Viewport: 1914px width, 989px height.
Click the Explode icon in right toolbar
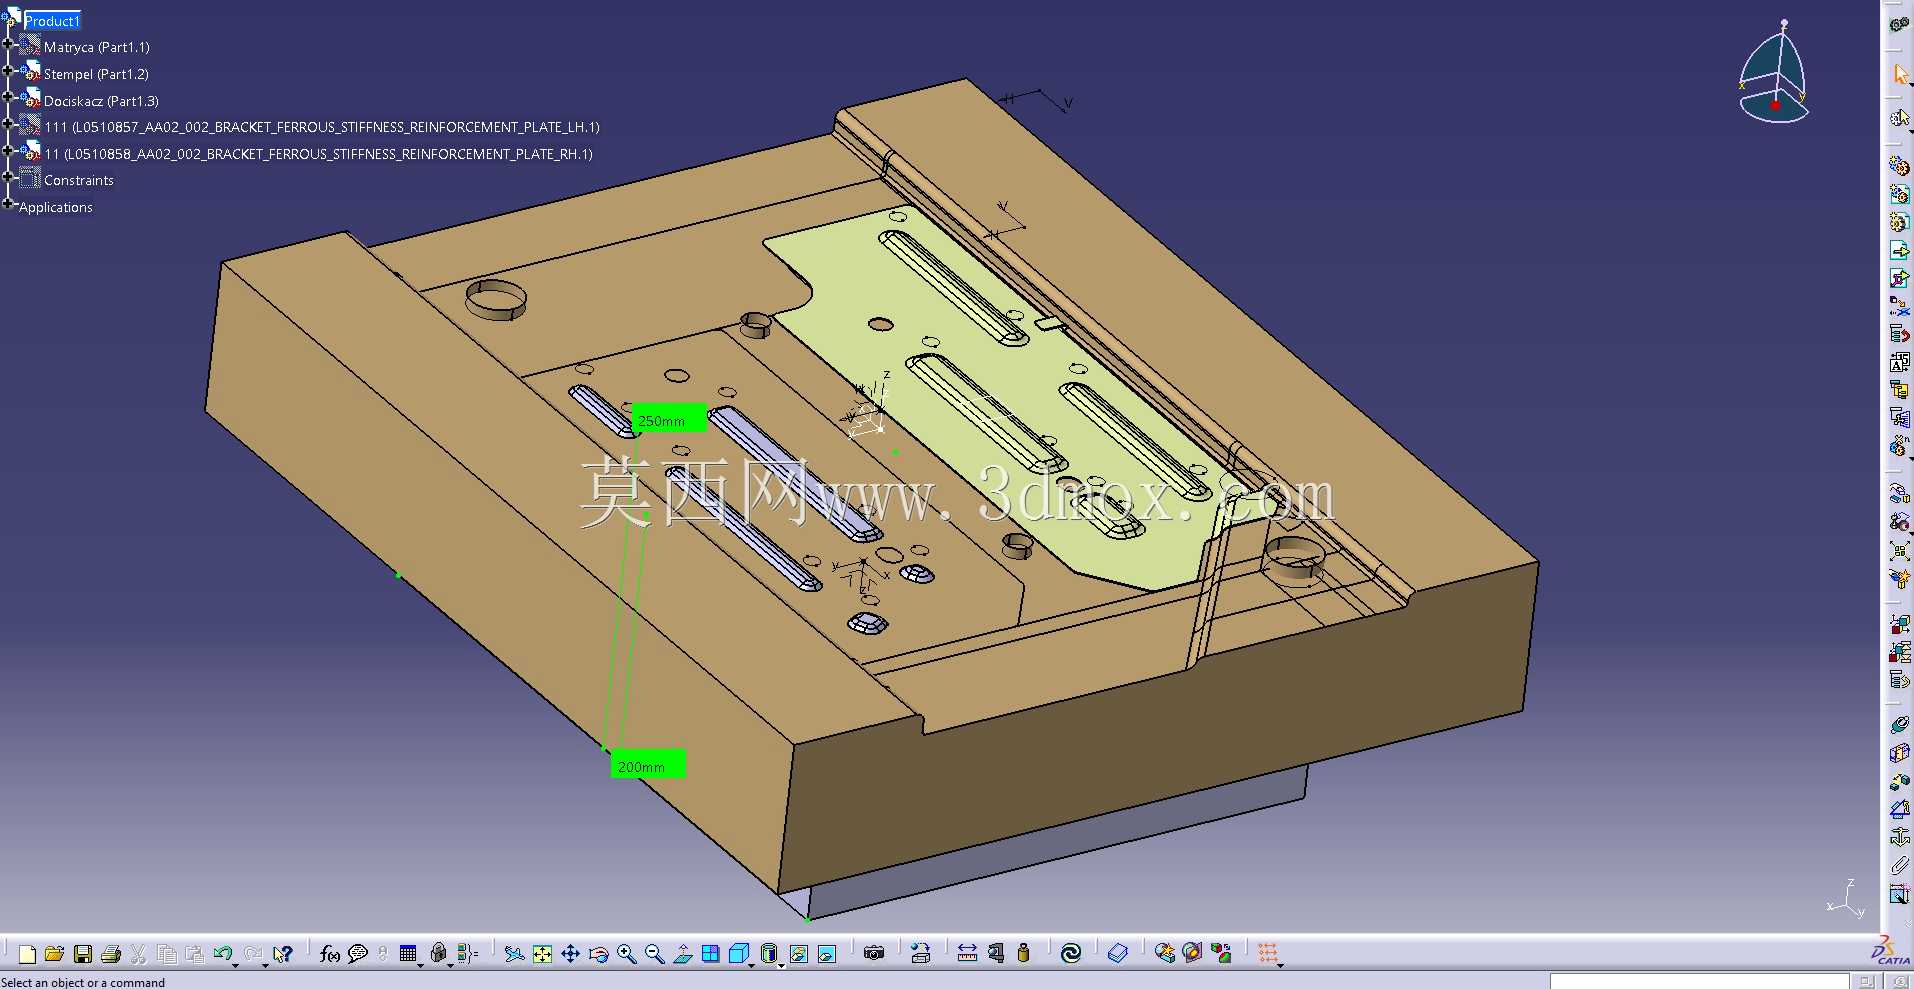[1899, 550]
